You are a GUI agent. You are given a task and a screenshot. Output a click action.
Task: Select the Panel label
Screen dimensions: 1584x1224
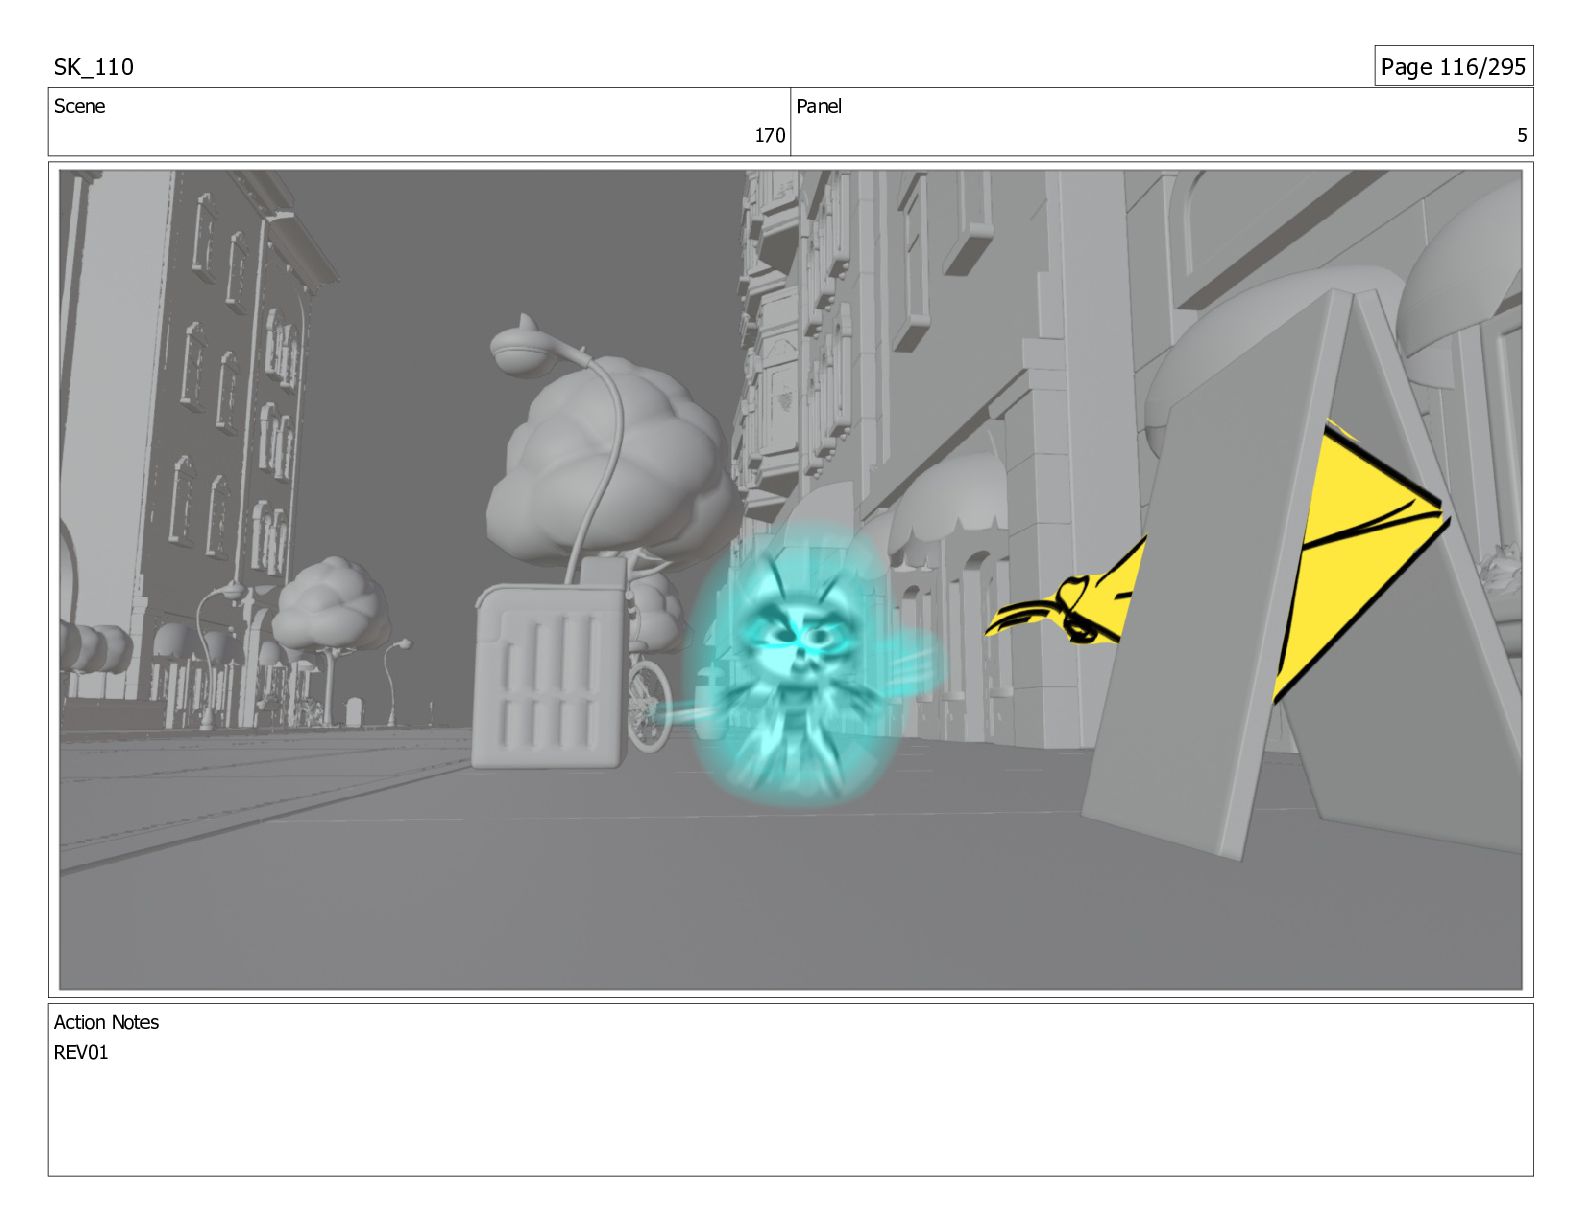pyautogui.click(x=819, y=106)
